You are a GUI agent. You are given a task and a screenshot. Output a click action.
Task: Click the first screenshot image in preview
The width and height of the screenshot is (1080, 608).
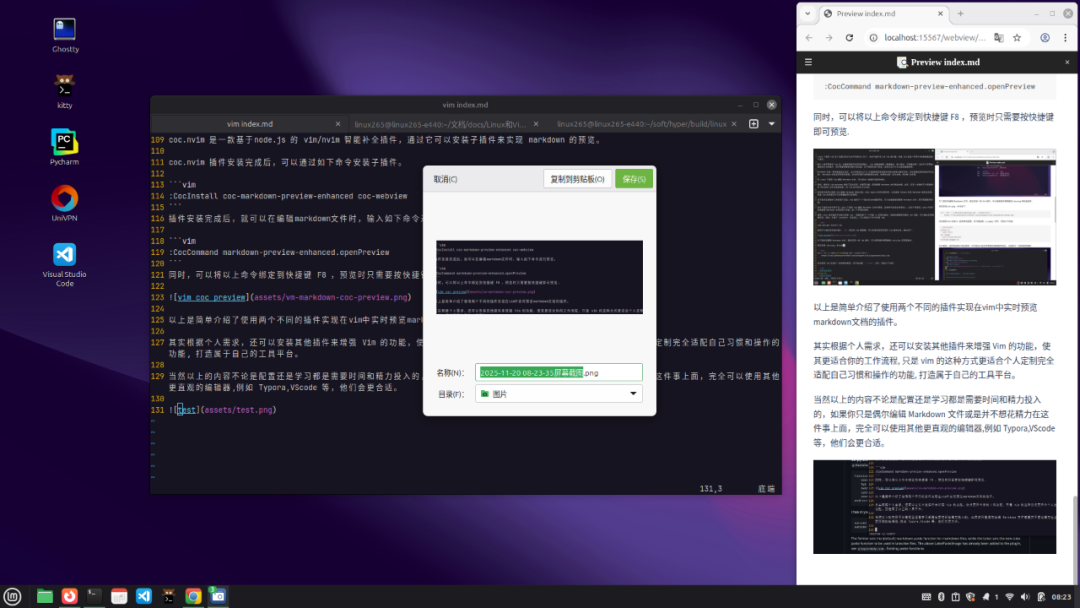tap(935, 217)
